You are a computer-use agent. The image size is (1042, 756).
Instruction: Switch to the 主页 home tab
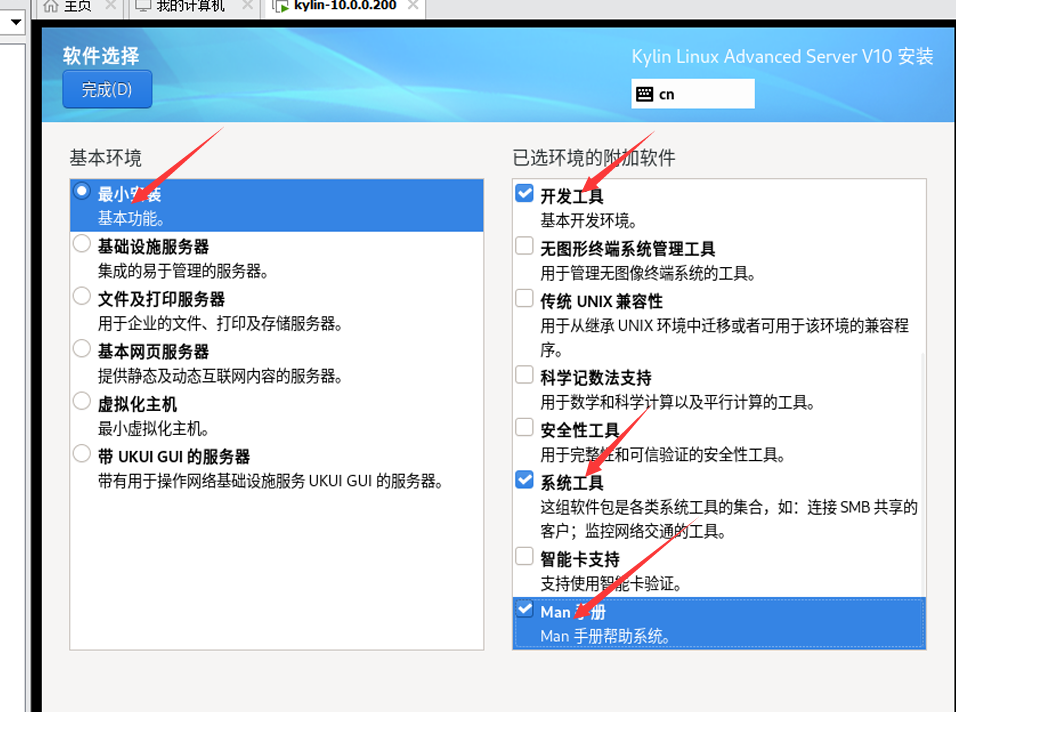coord(77,6)
